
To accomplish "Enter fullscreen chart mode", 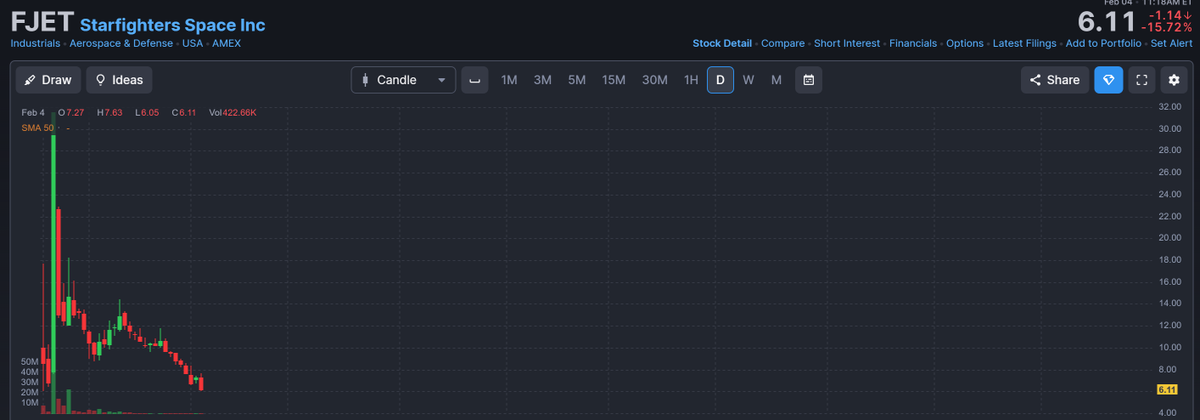I will [1142, 80].
